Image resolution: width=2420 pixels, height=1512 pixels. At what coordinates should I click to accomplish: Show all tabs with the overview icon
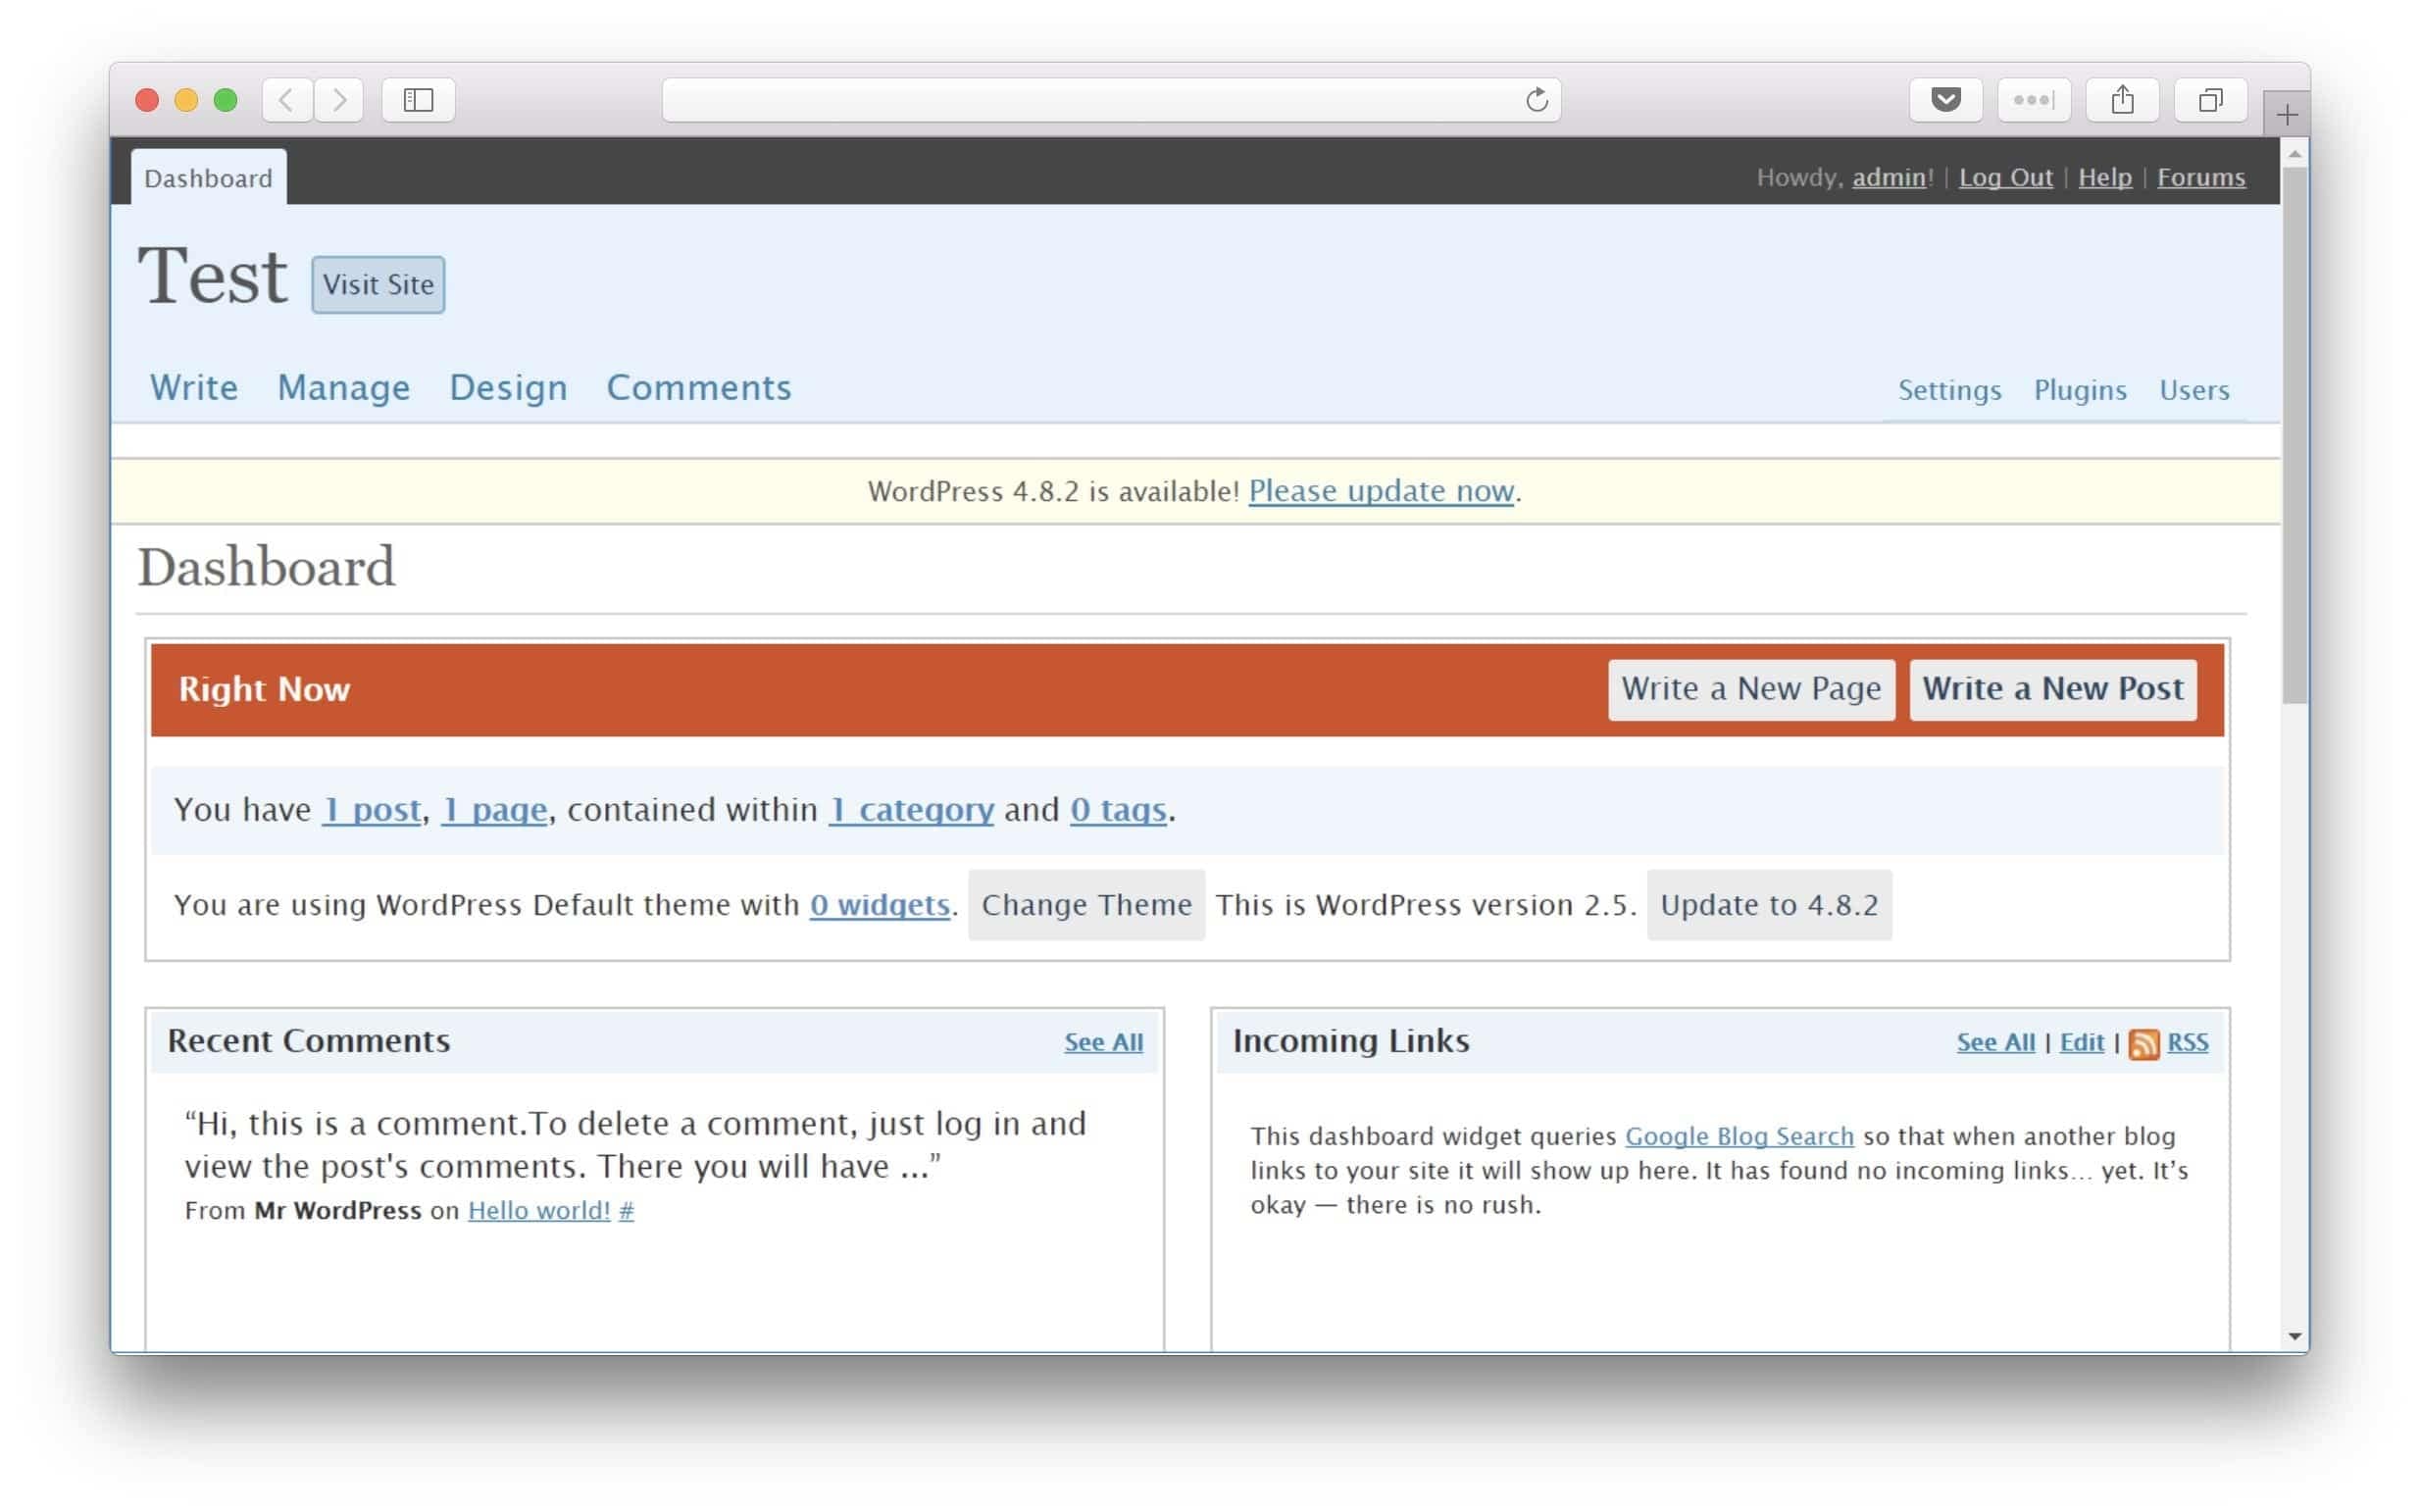coord(2210,100)
